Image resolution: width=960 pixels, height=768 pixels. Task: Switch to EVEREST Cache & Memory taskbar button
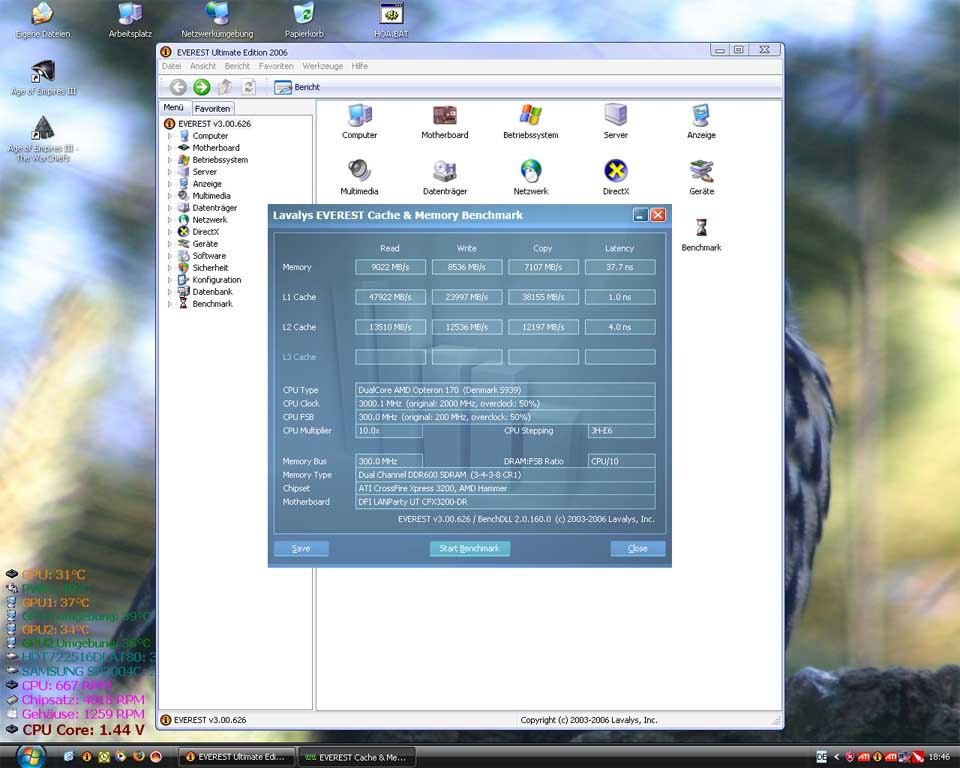(356, 757)
